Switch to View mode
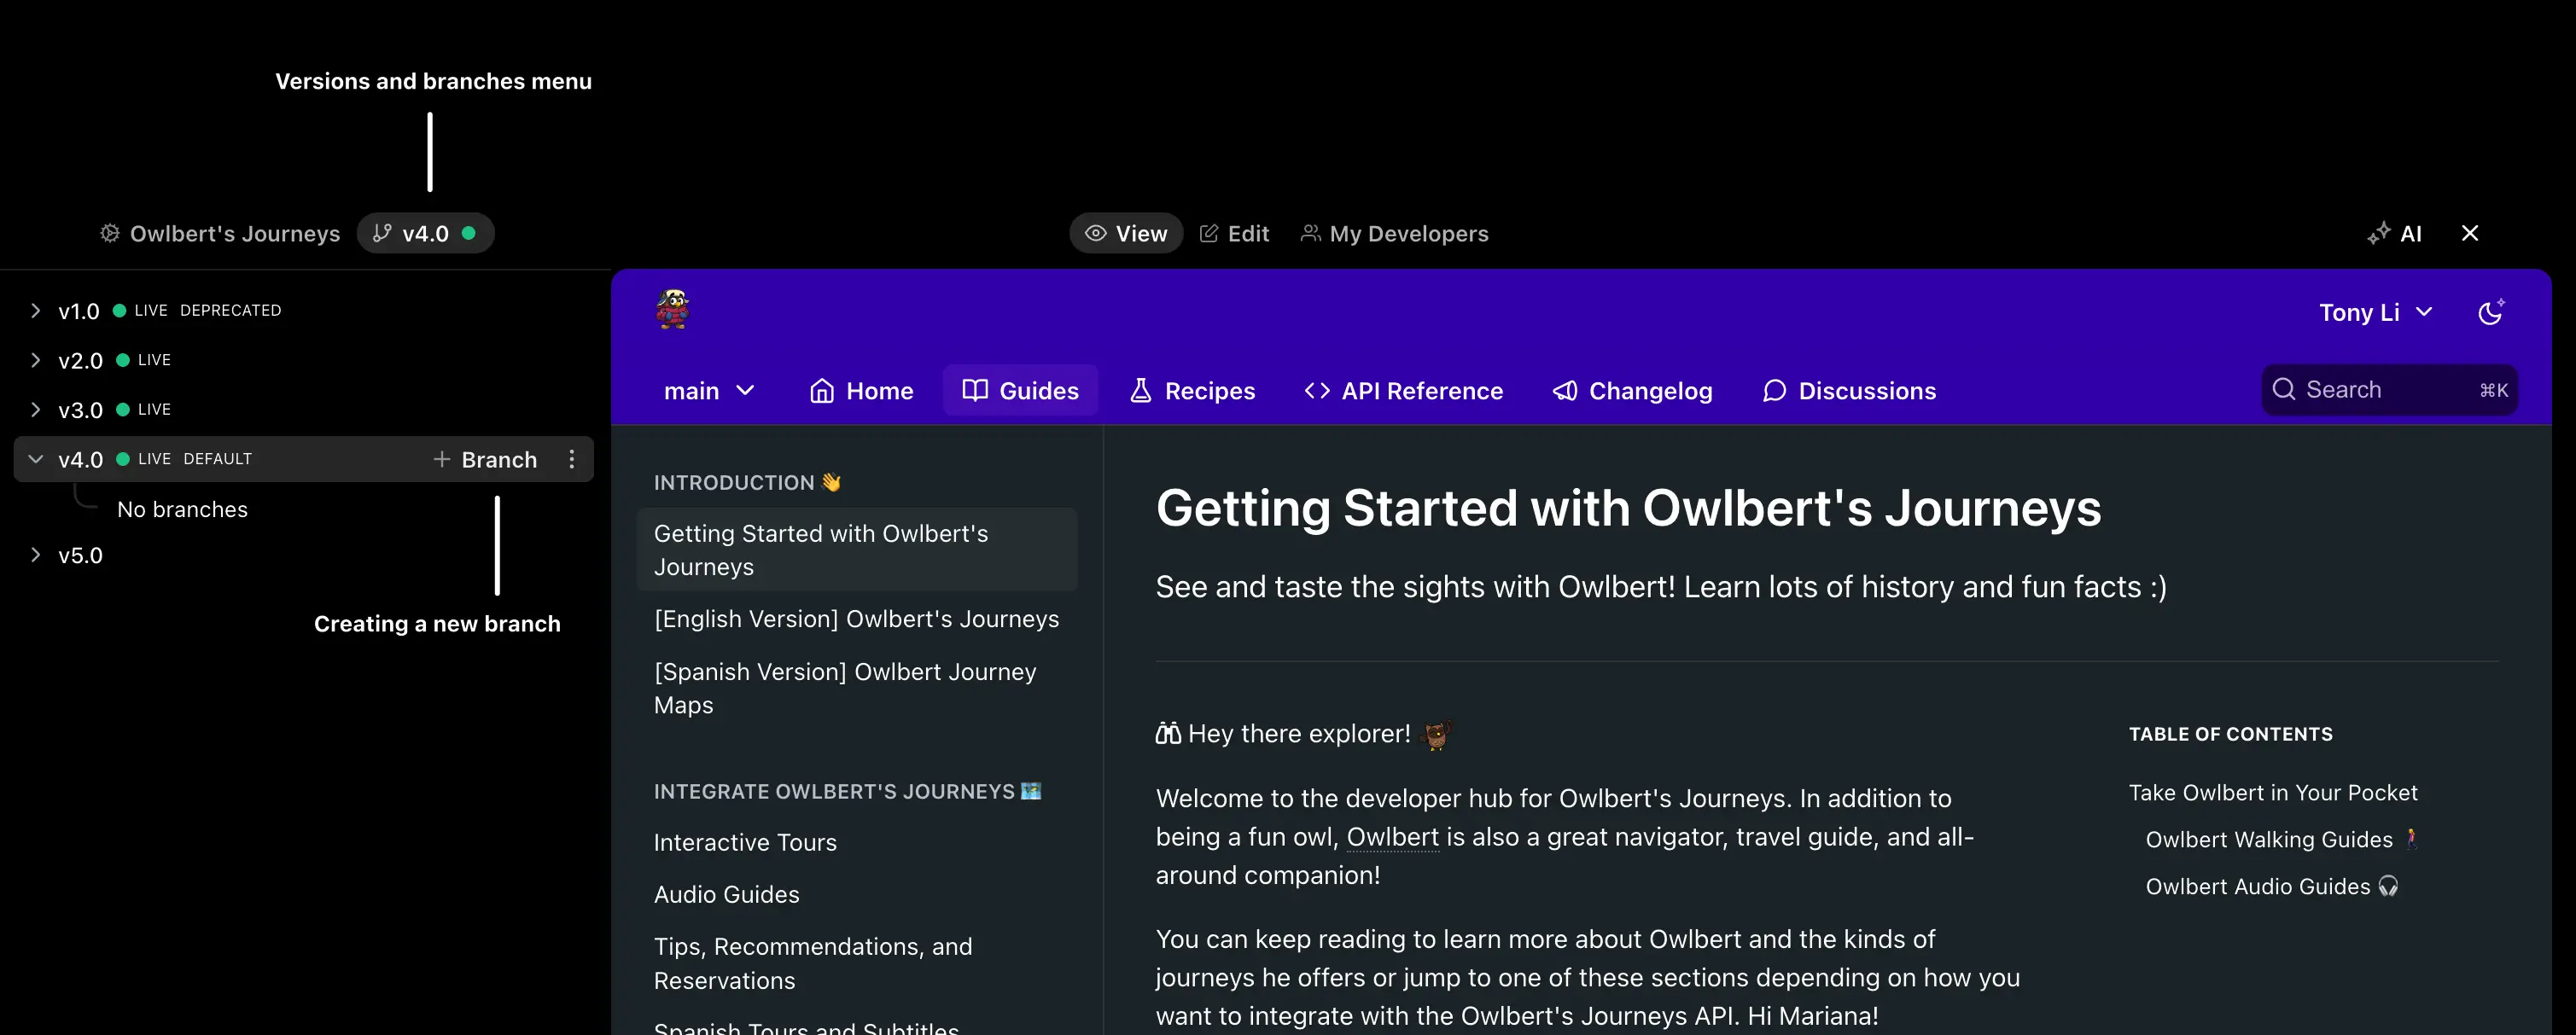The height and width of the screenshot is (1035, 2576). point(1126,233)
